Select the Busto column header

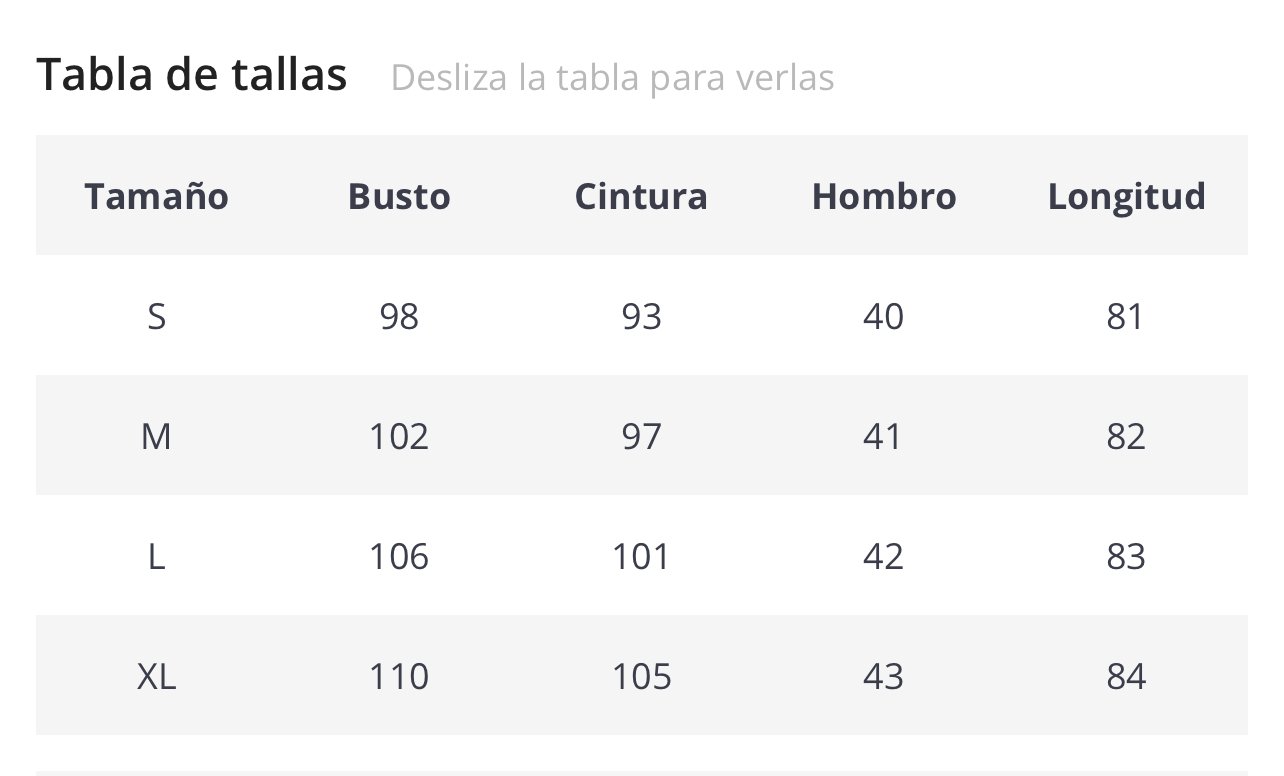pos(399,196)
